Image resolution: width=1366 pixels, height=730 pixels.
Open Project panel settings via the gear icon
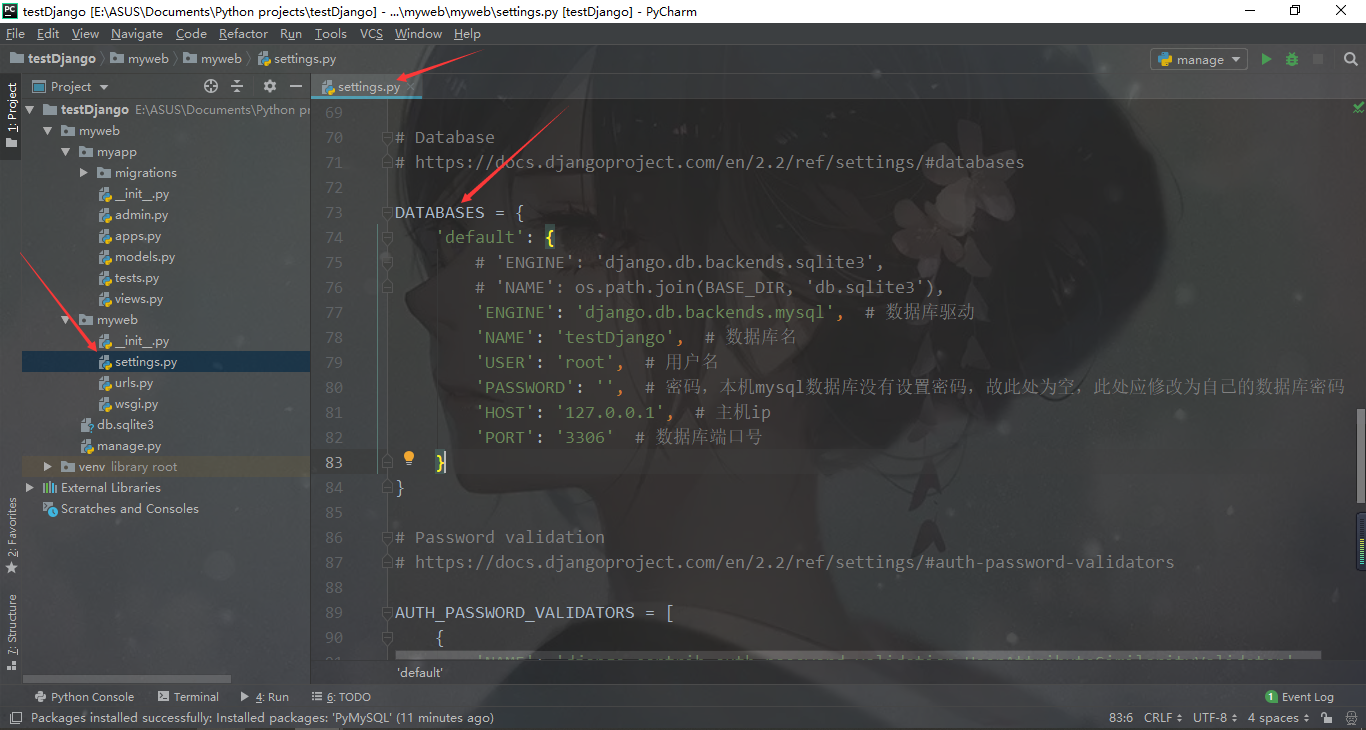[x=269, y=87]
